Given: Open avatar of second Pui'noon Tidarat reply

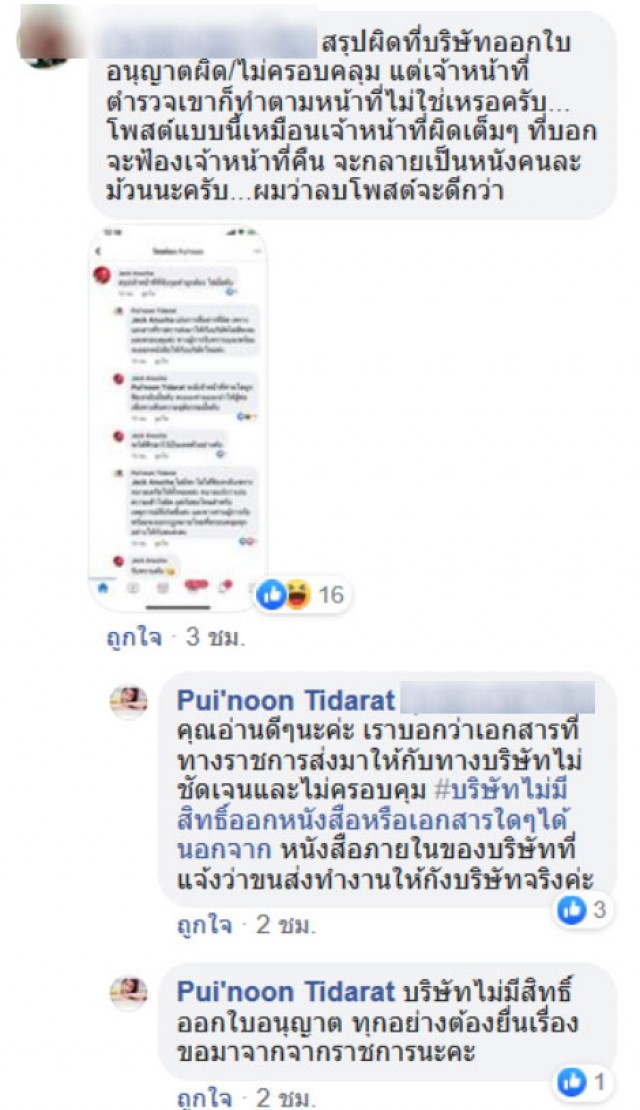Looking at the screenshot, I should (x=128, y=992).
